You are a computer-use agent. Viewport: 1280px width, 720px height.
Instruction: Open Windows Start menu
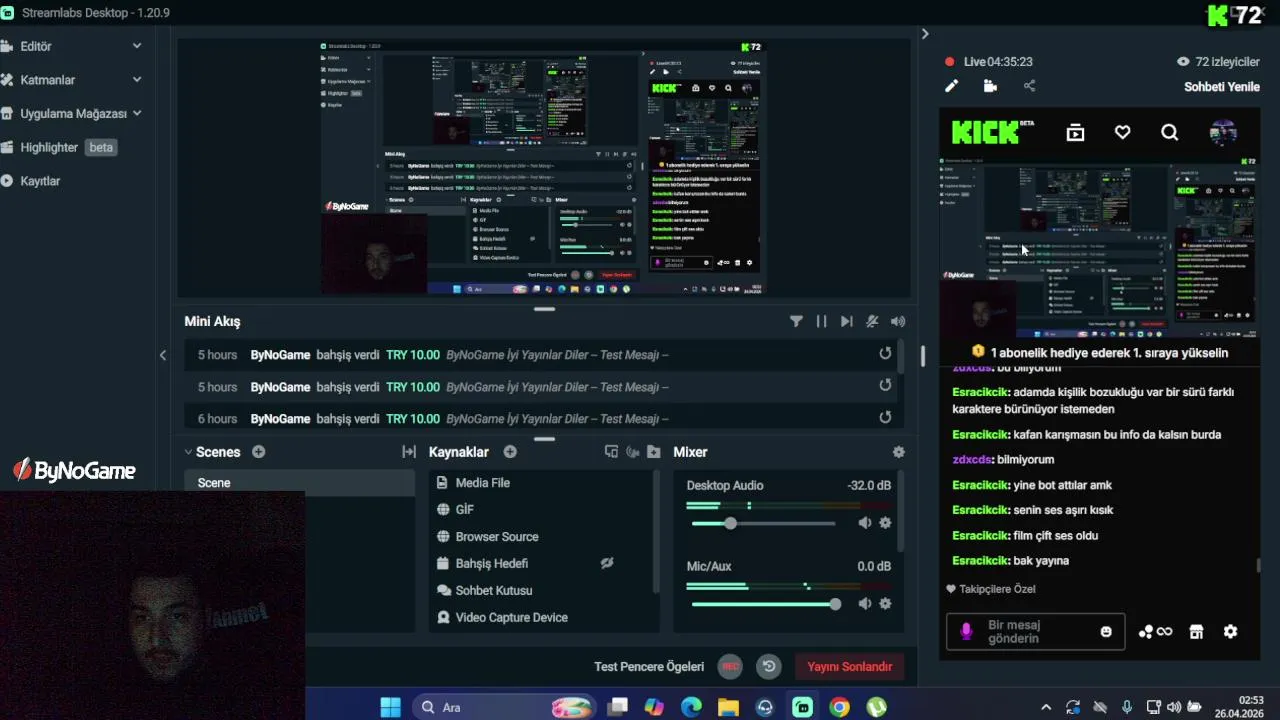tap(390, 707)
